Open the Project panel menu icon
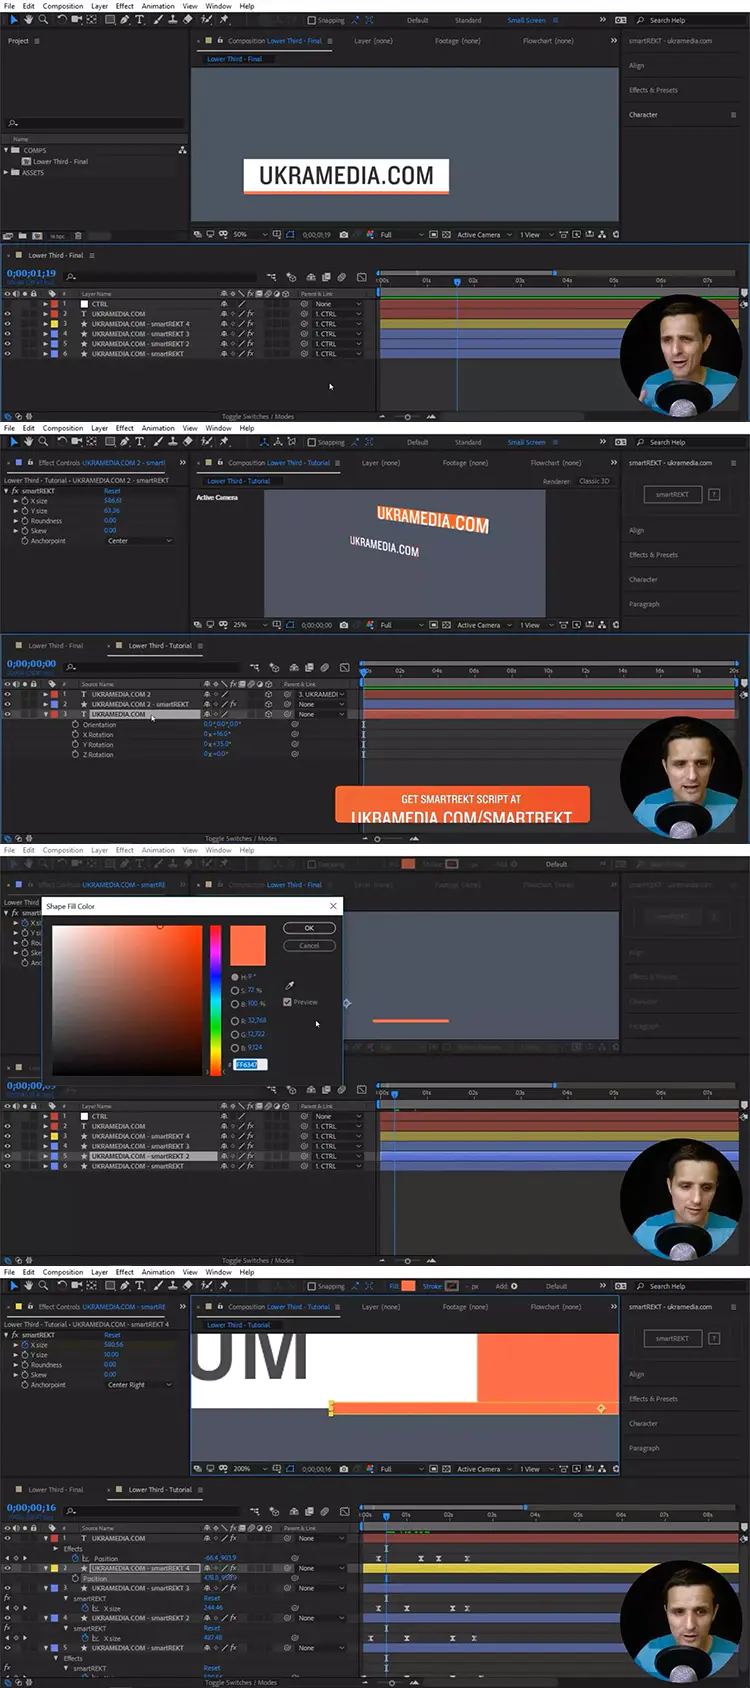 [37, 41]
